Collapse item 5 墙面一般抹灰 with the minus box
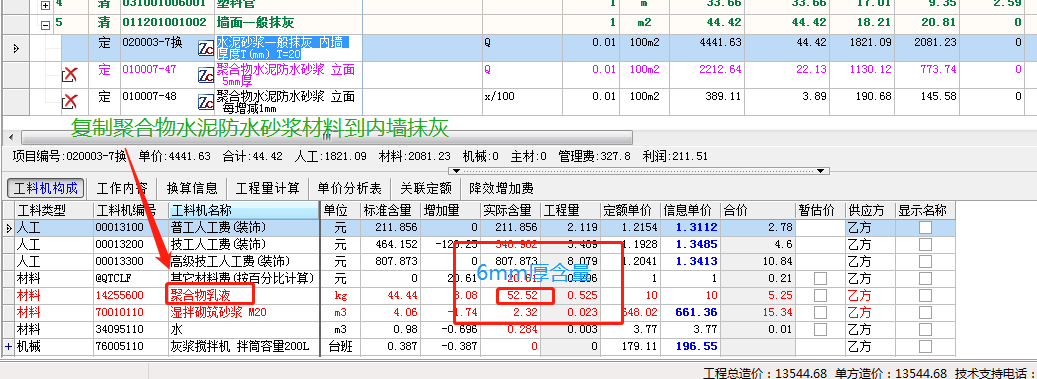 [46, 26]
